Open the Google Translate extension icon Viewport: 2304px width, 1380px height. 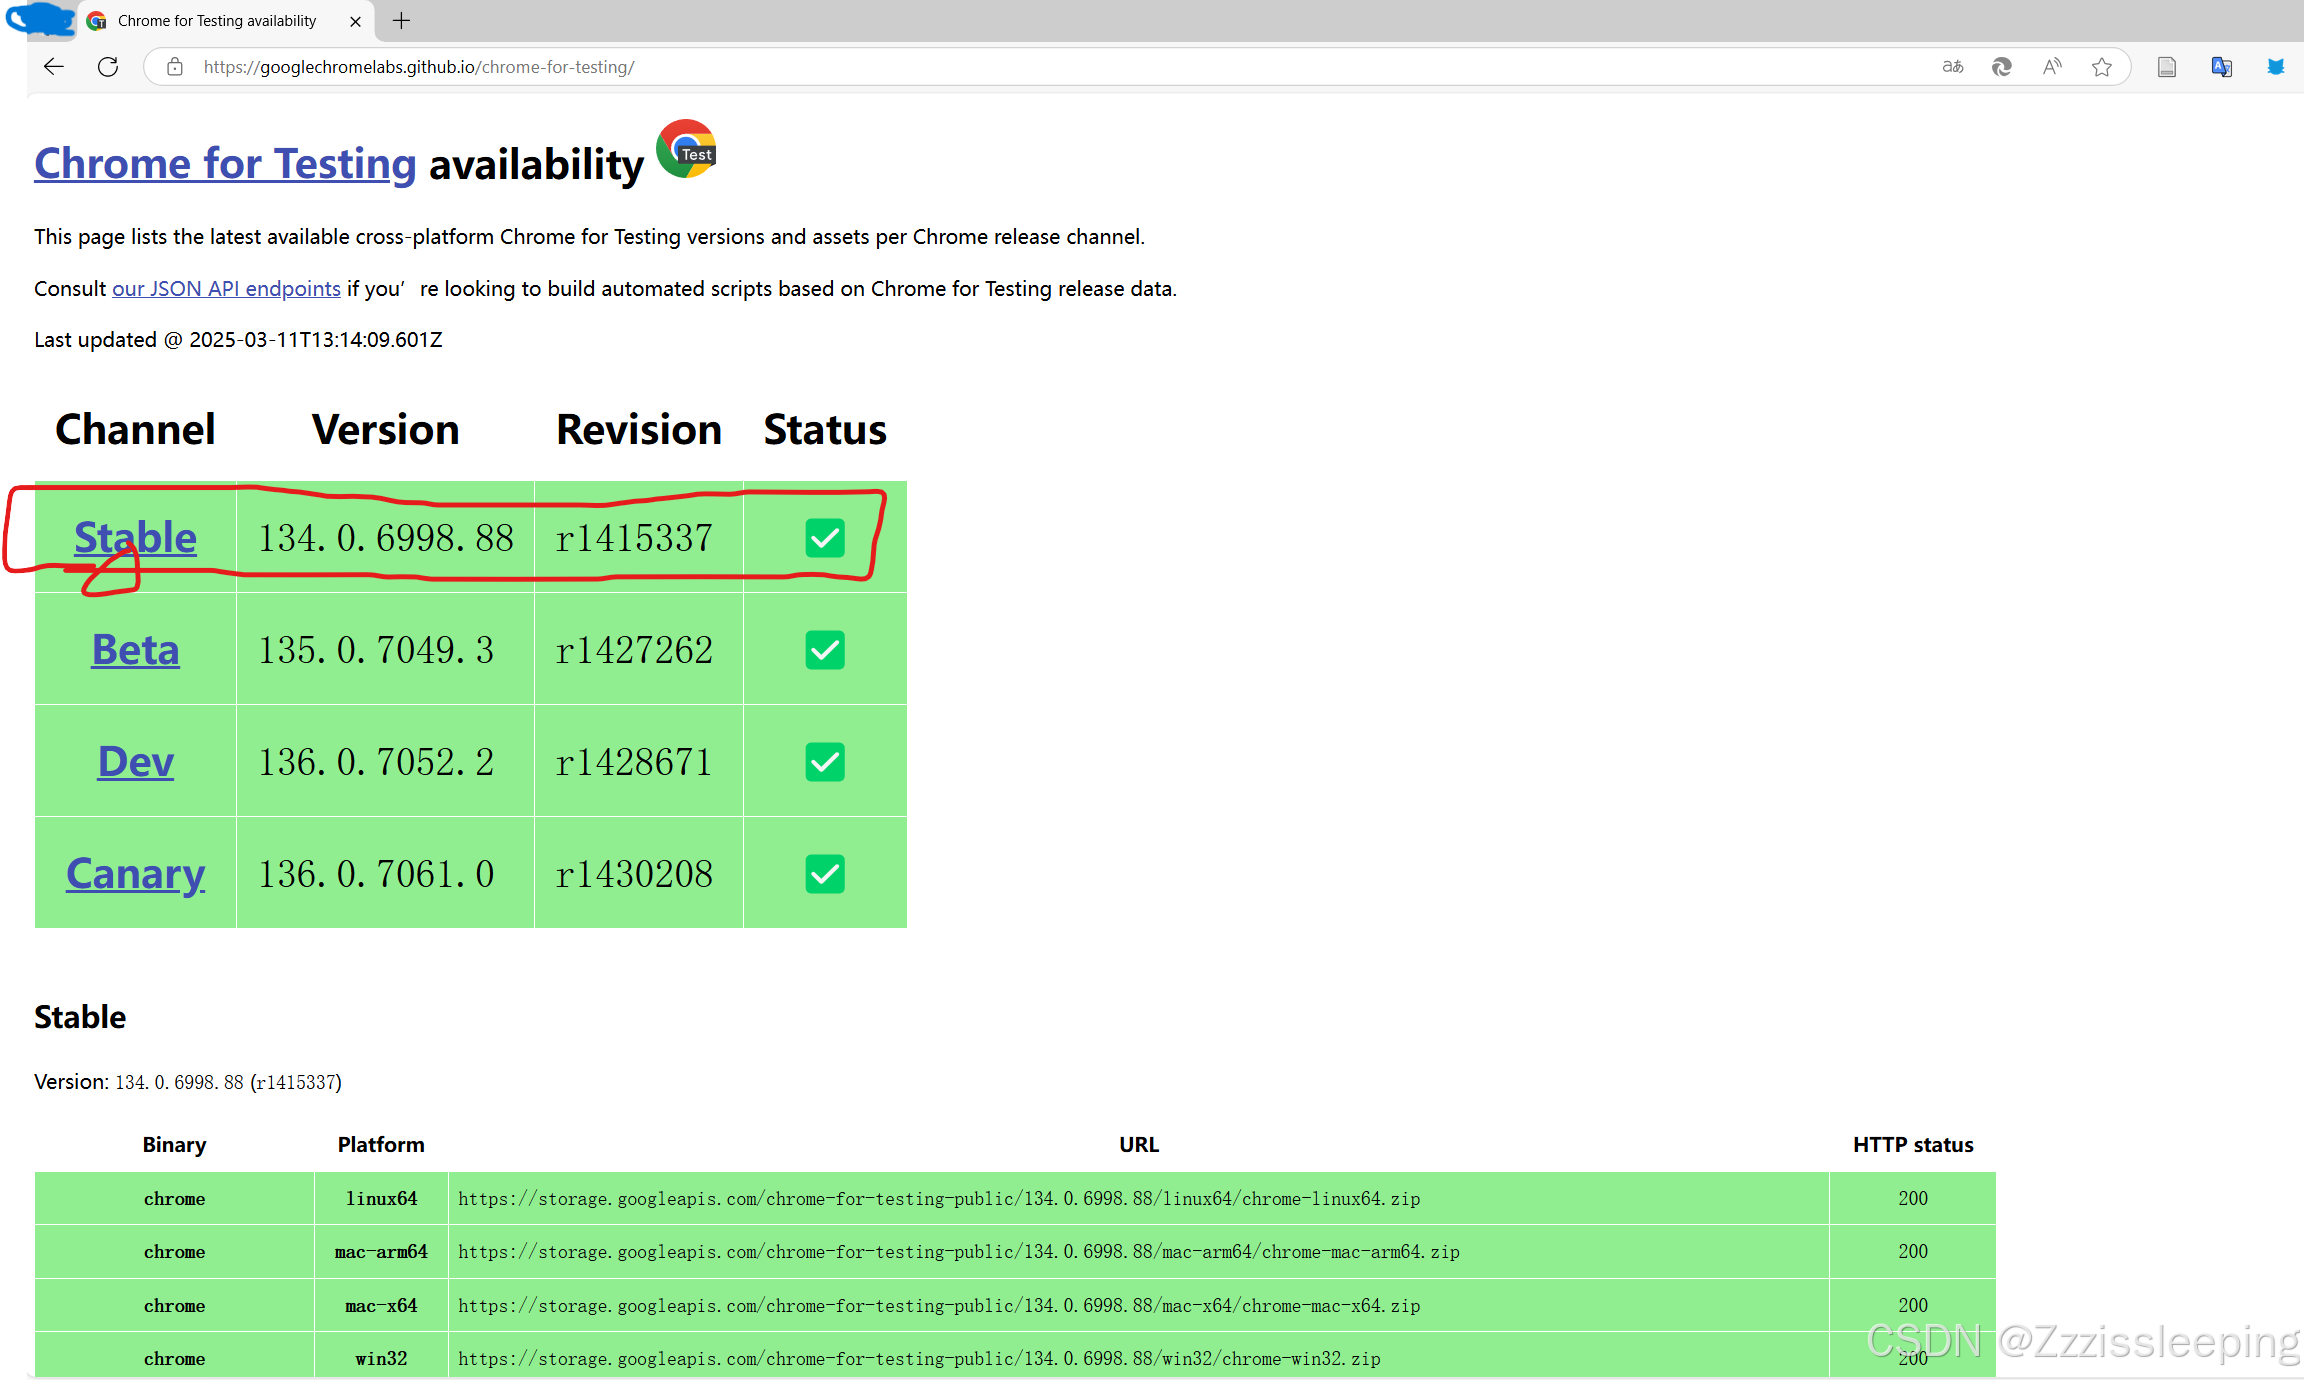[x=2221, y=67]
